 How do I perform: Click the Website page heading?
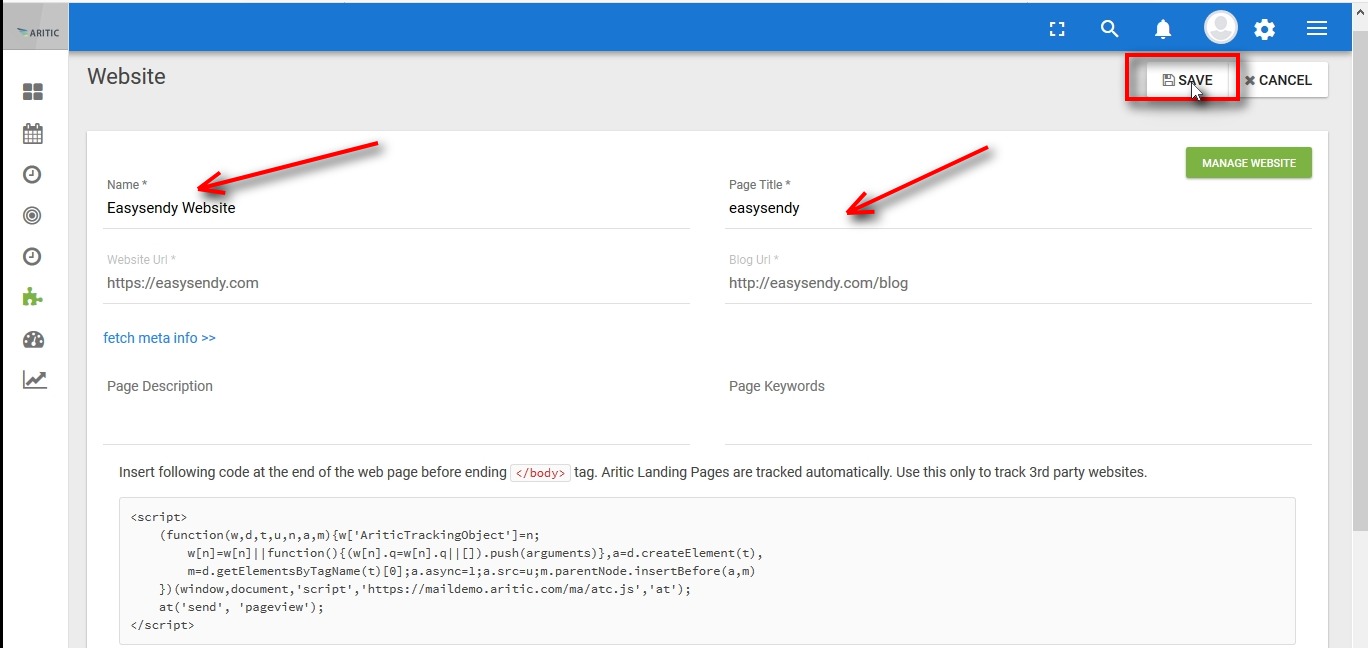126,76
